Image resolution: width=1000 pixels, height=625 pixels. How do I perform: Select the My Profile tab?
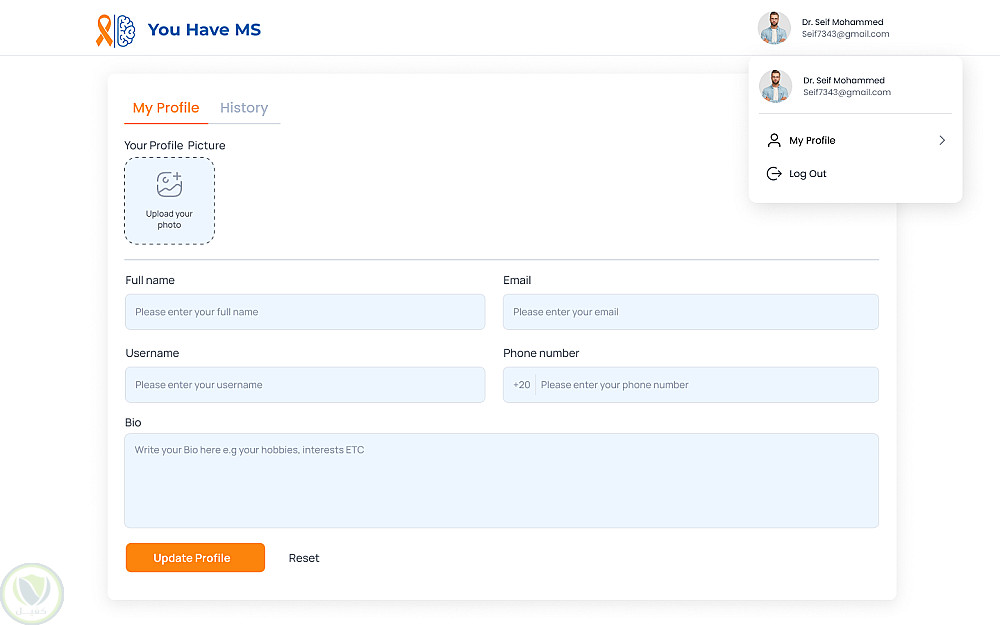166,108
